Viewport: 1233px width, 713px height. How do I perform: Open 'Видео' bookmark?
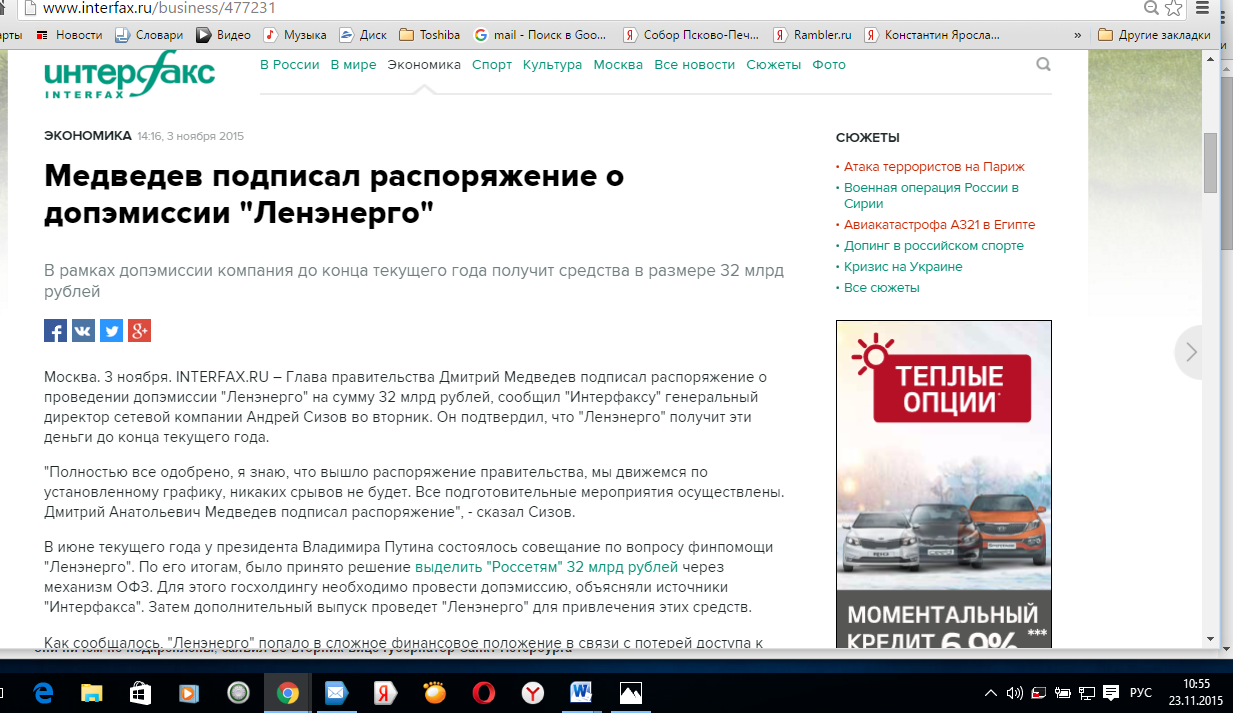[x=223, y=35]
